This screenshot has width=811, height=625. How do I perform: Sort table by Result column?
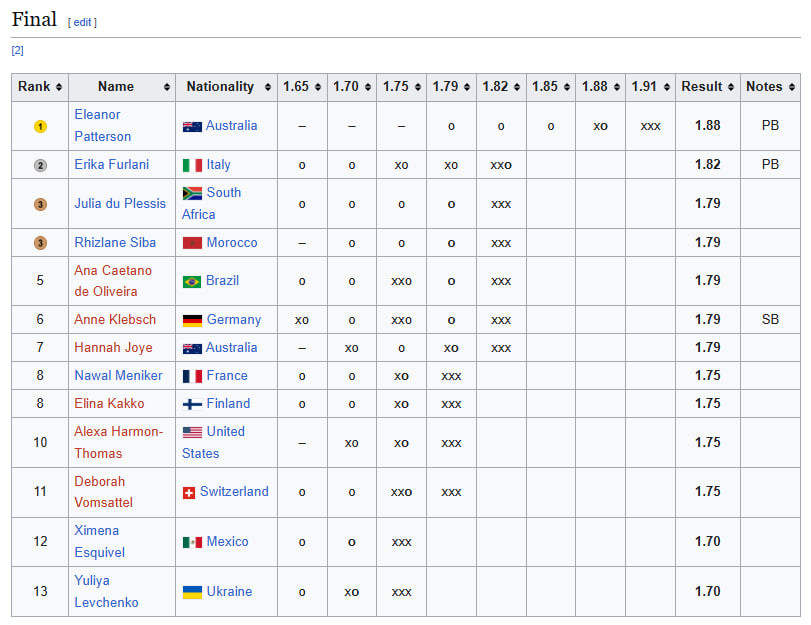[x=707, y=87]
